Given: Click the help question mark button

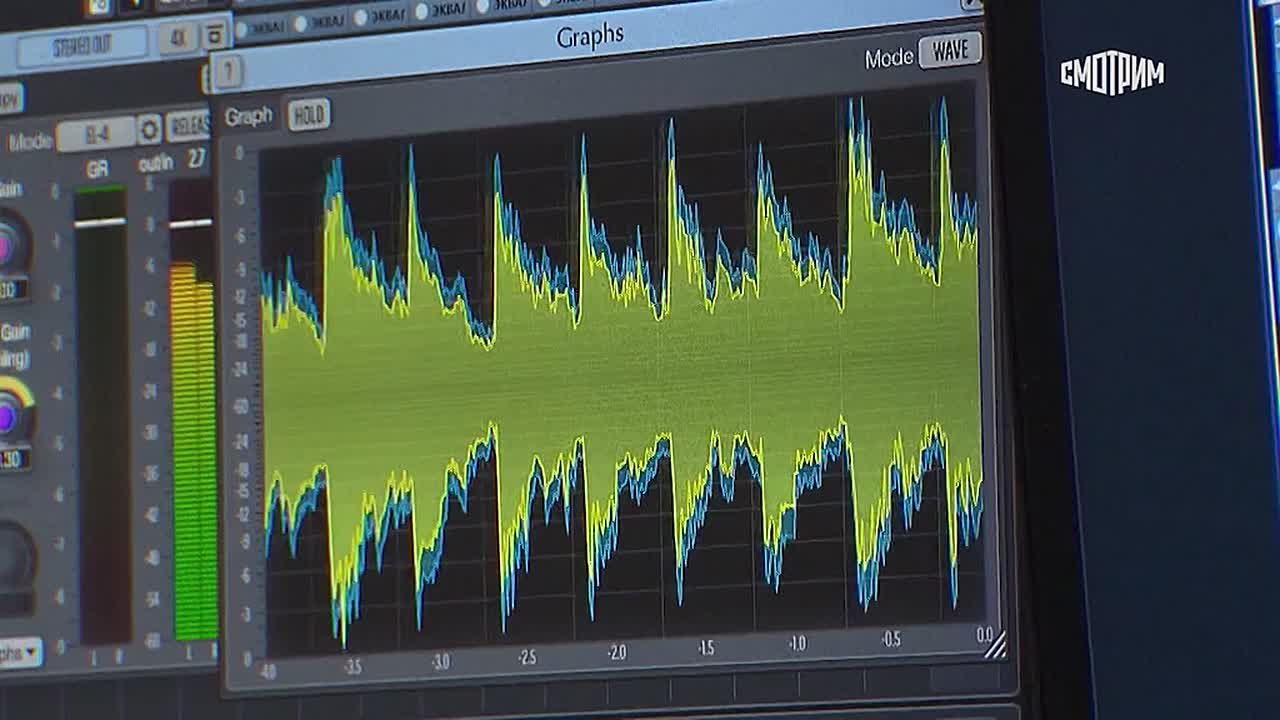Looking at the screenshot, I should point(227,71).
